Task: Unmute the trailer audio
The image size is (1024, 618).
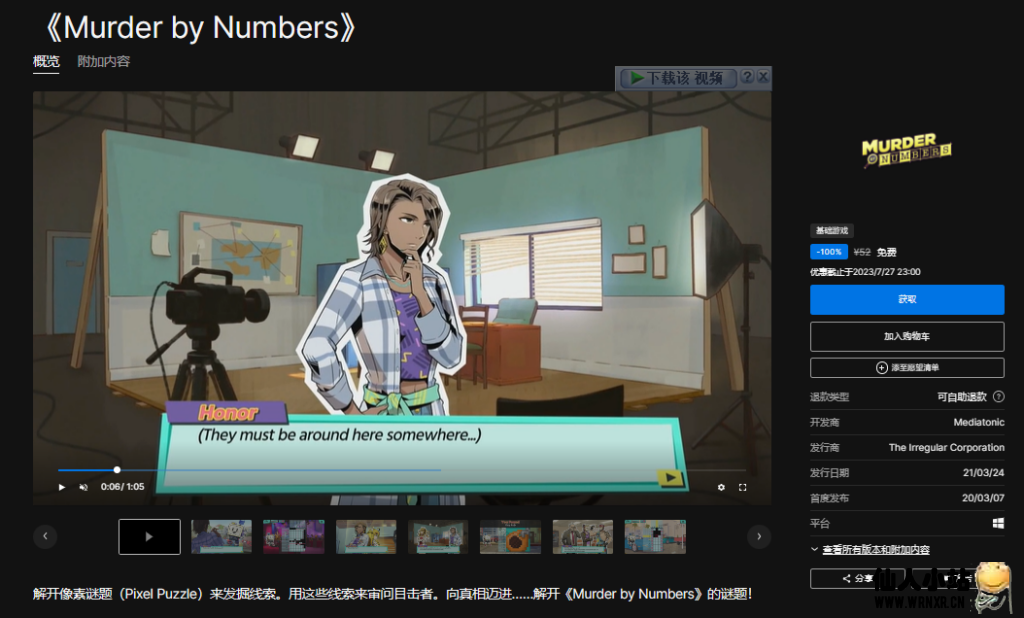Action: 83,487
